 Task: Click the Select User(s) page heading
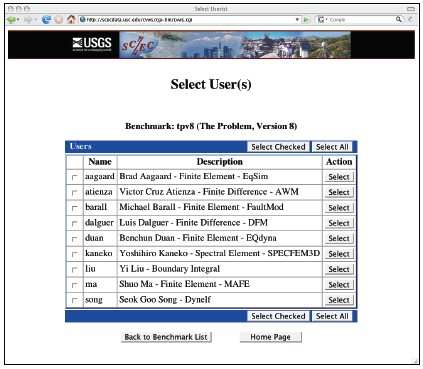point(211,84)
